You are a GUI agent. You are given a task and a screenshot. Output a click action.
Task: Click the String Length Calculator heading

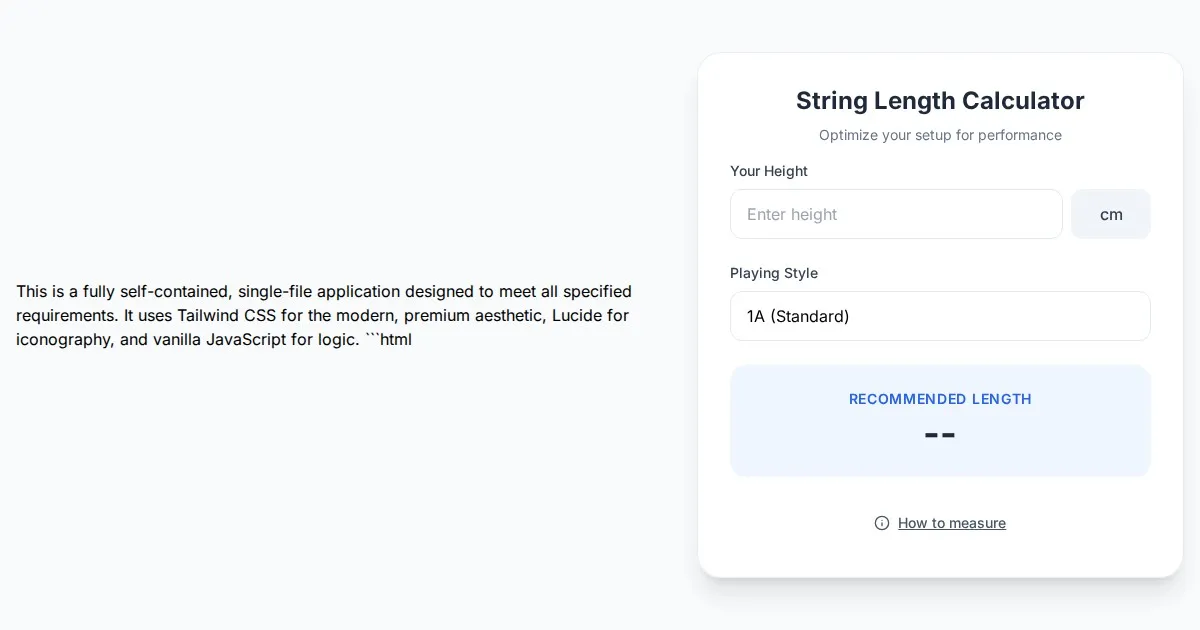click(x=940, y=101)
